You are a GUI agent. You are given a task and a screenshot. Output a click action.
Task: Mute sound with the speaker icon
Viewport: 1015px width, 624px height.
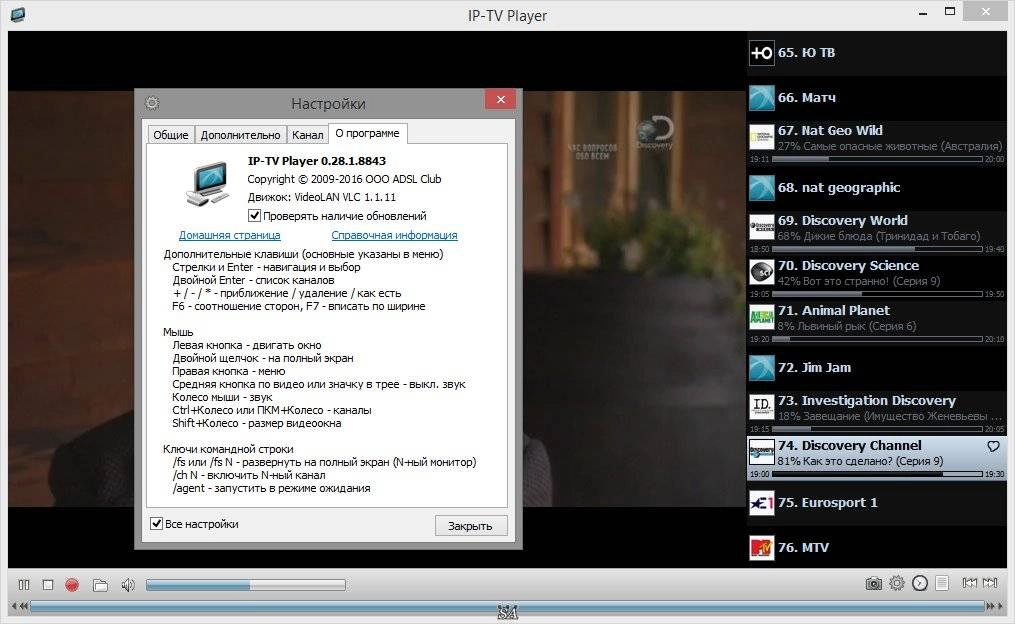pyautogui.click(x=128, y=585)
